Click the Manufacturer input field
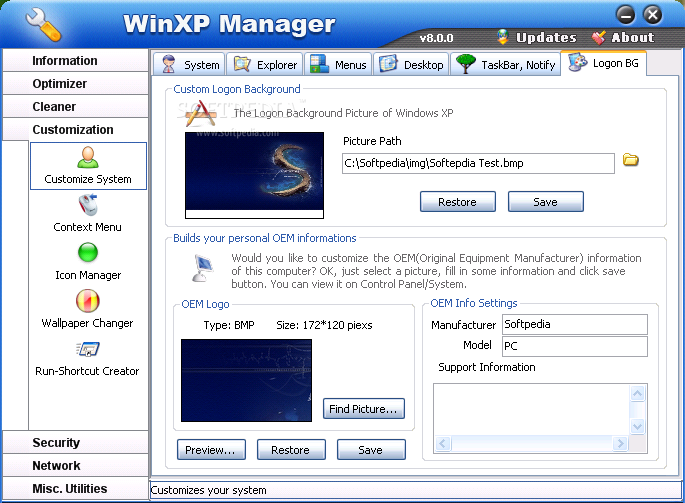Image resolution: width=685 pixels, height=503 pixels. pyautogui.click(x=574, y=324)
